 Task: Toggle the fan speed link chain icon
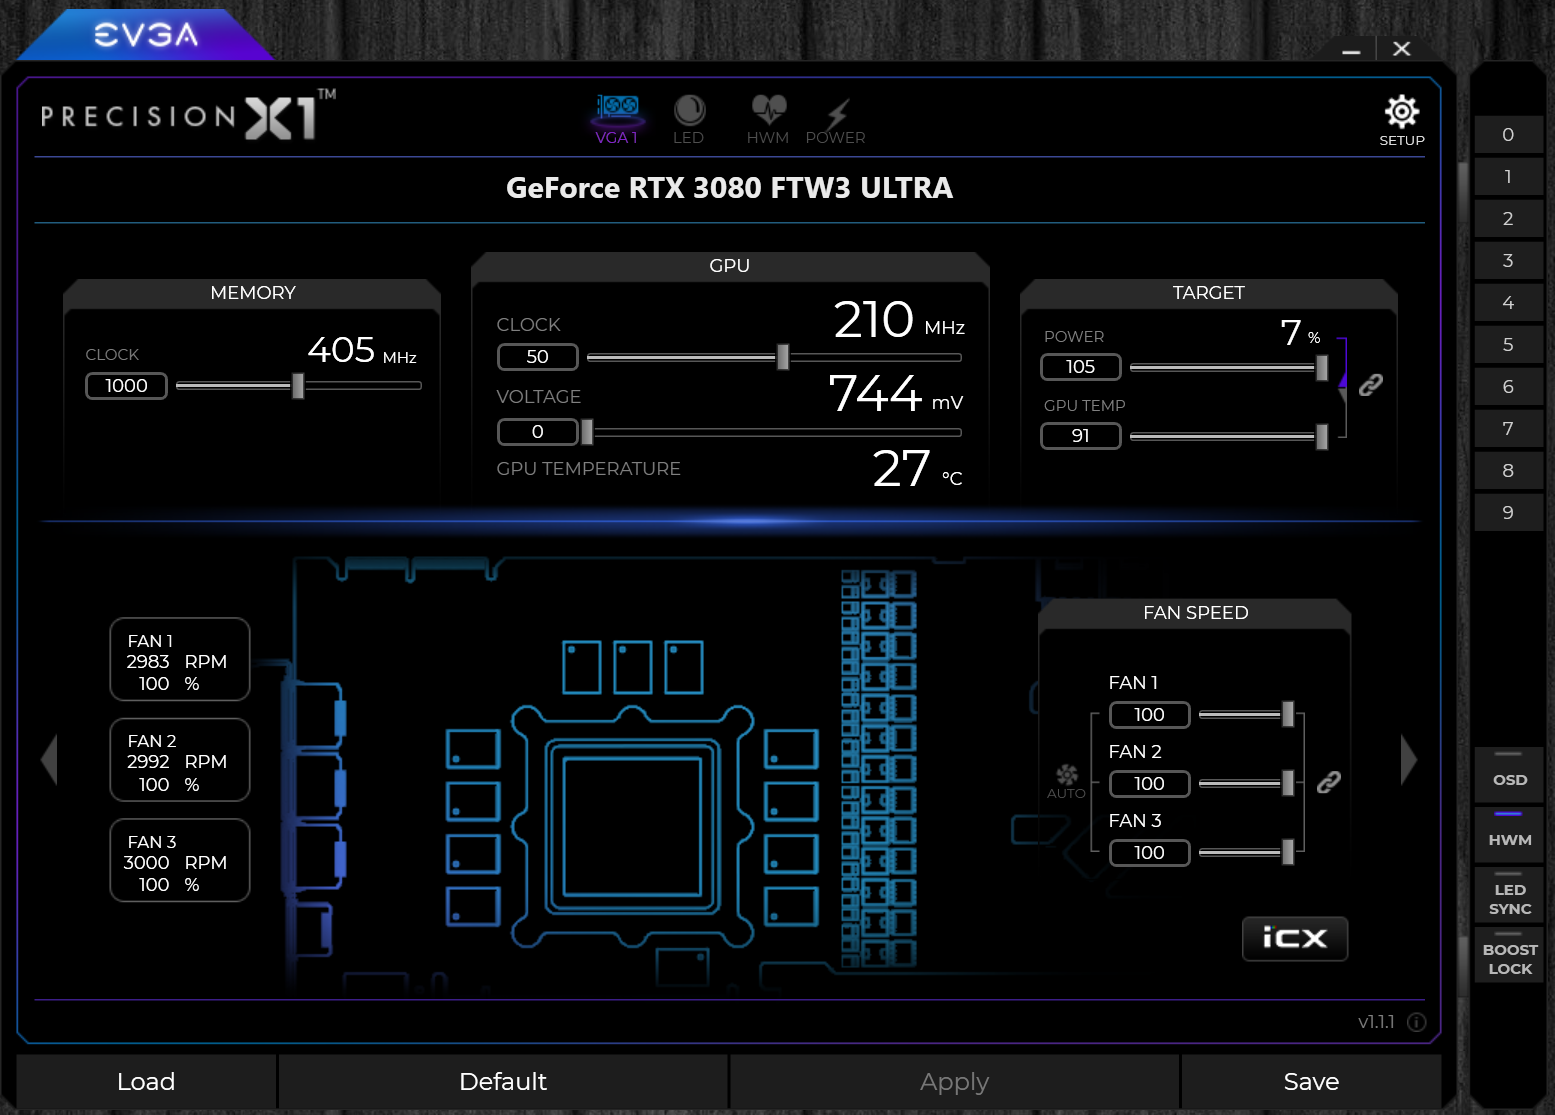[1328, 782]
